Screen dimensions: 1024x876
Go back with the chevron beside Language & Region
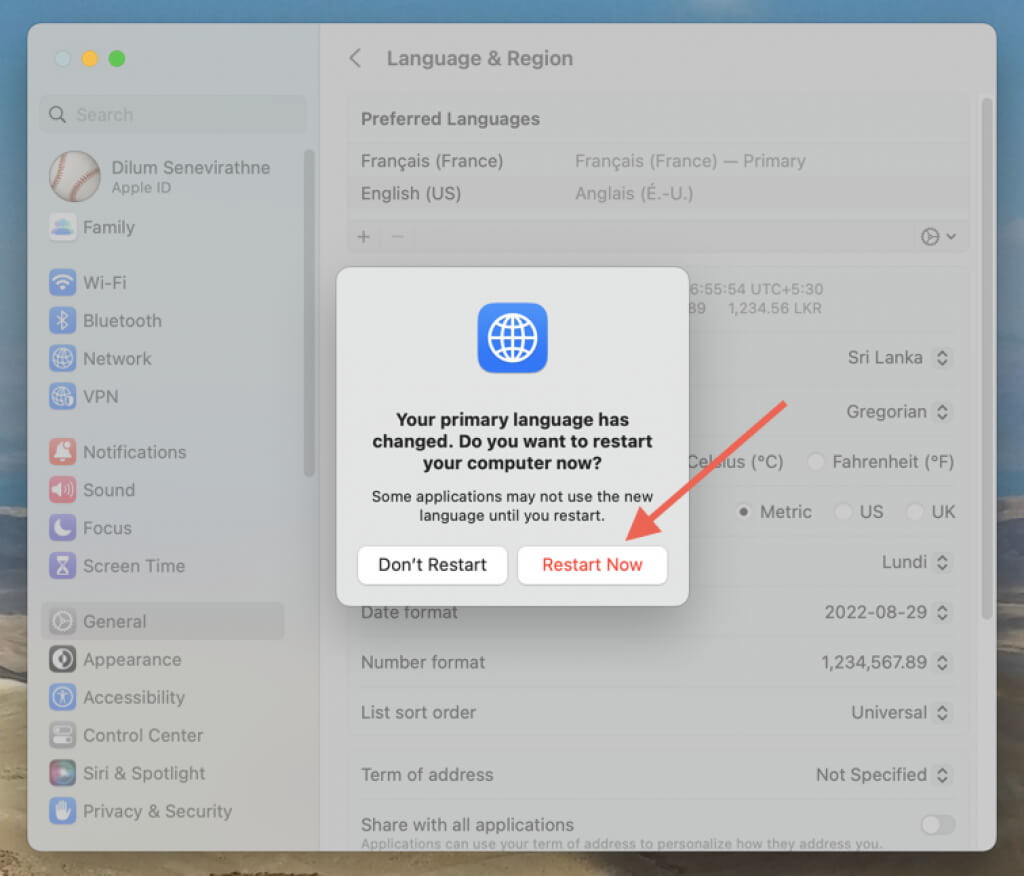(355, 58)
